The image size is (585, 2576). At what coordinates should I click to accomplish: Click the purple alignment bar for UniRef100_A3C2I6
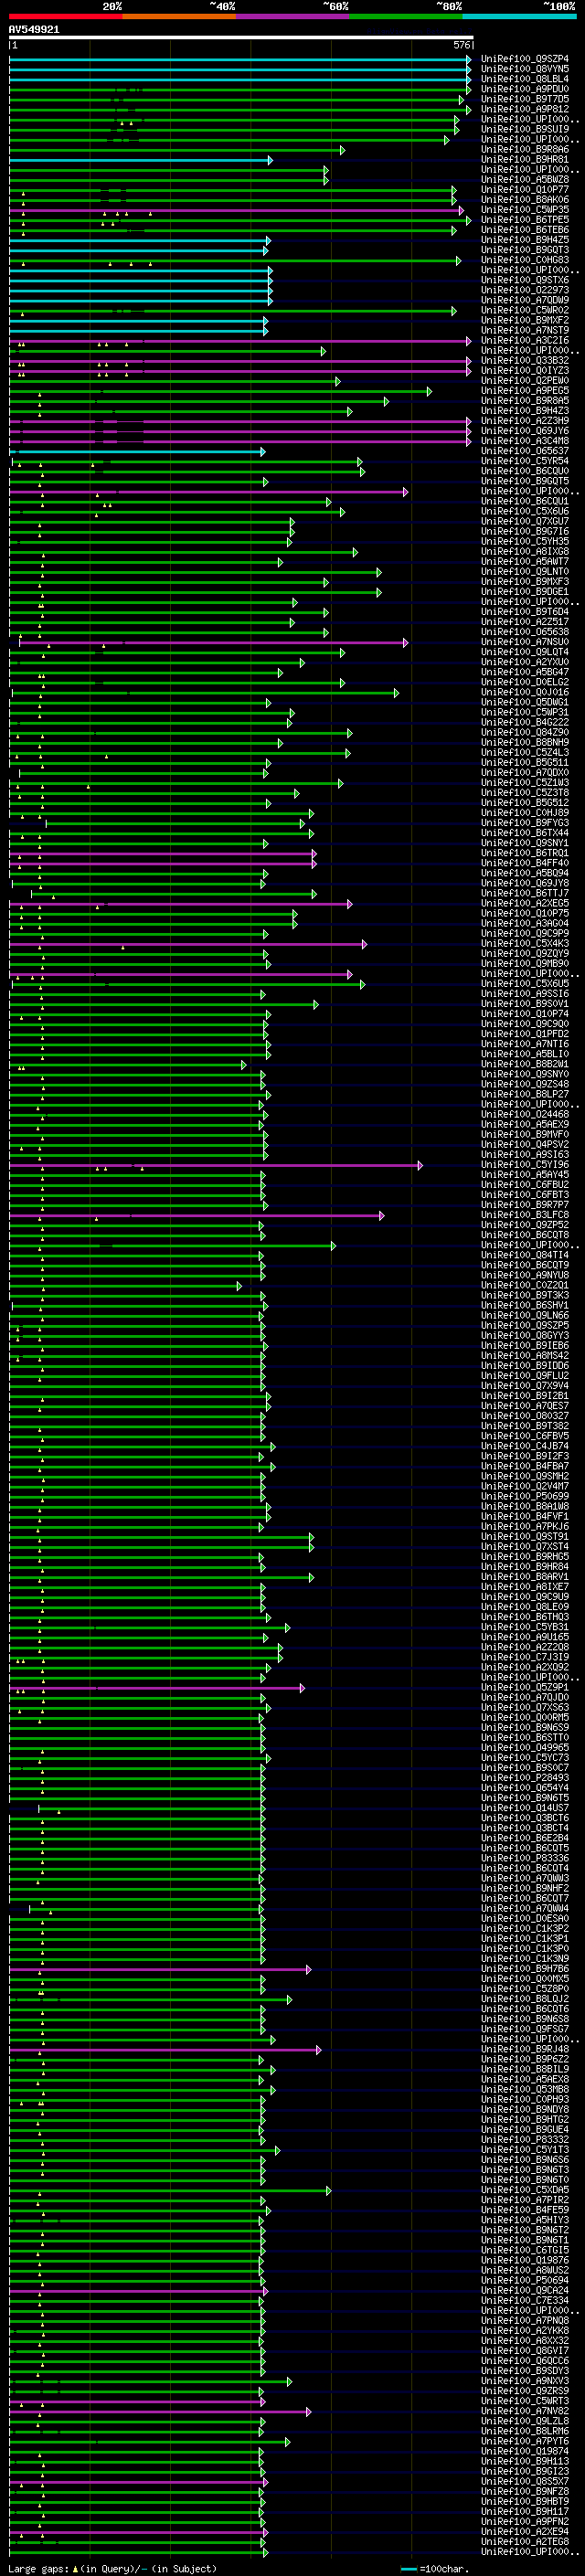coord(239,341)
